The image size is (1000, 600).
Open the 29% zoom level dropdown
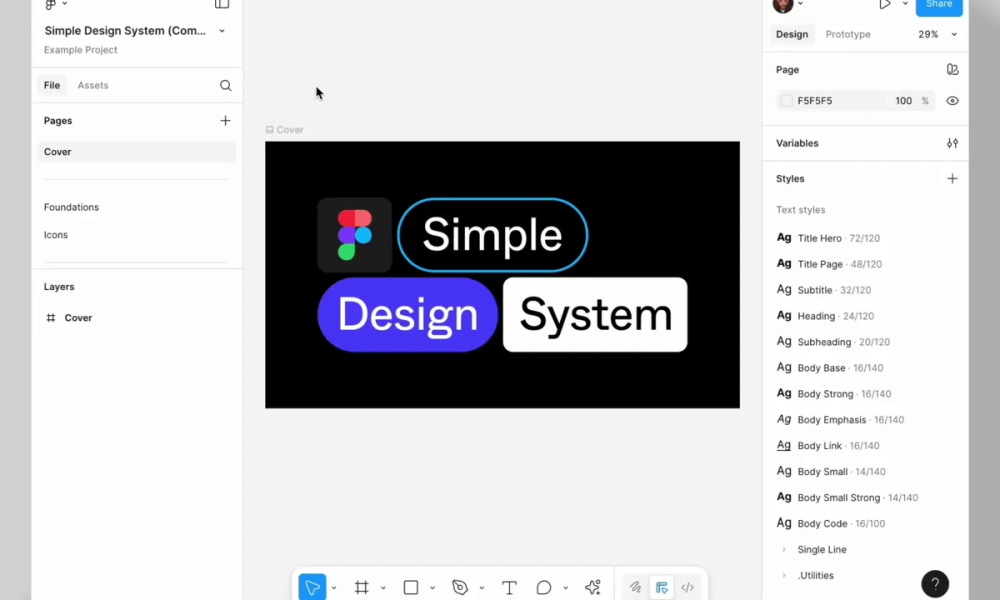coord(937,35)
